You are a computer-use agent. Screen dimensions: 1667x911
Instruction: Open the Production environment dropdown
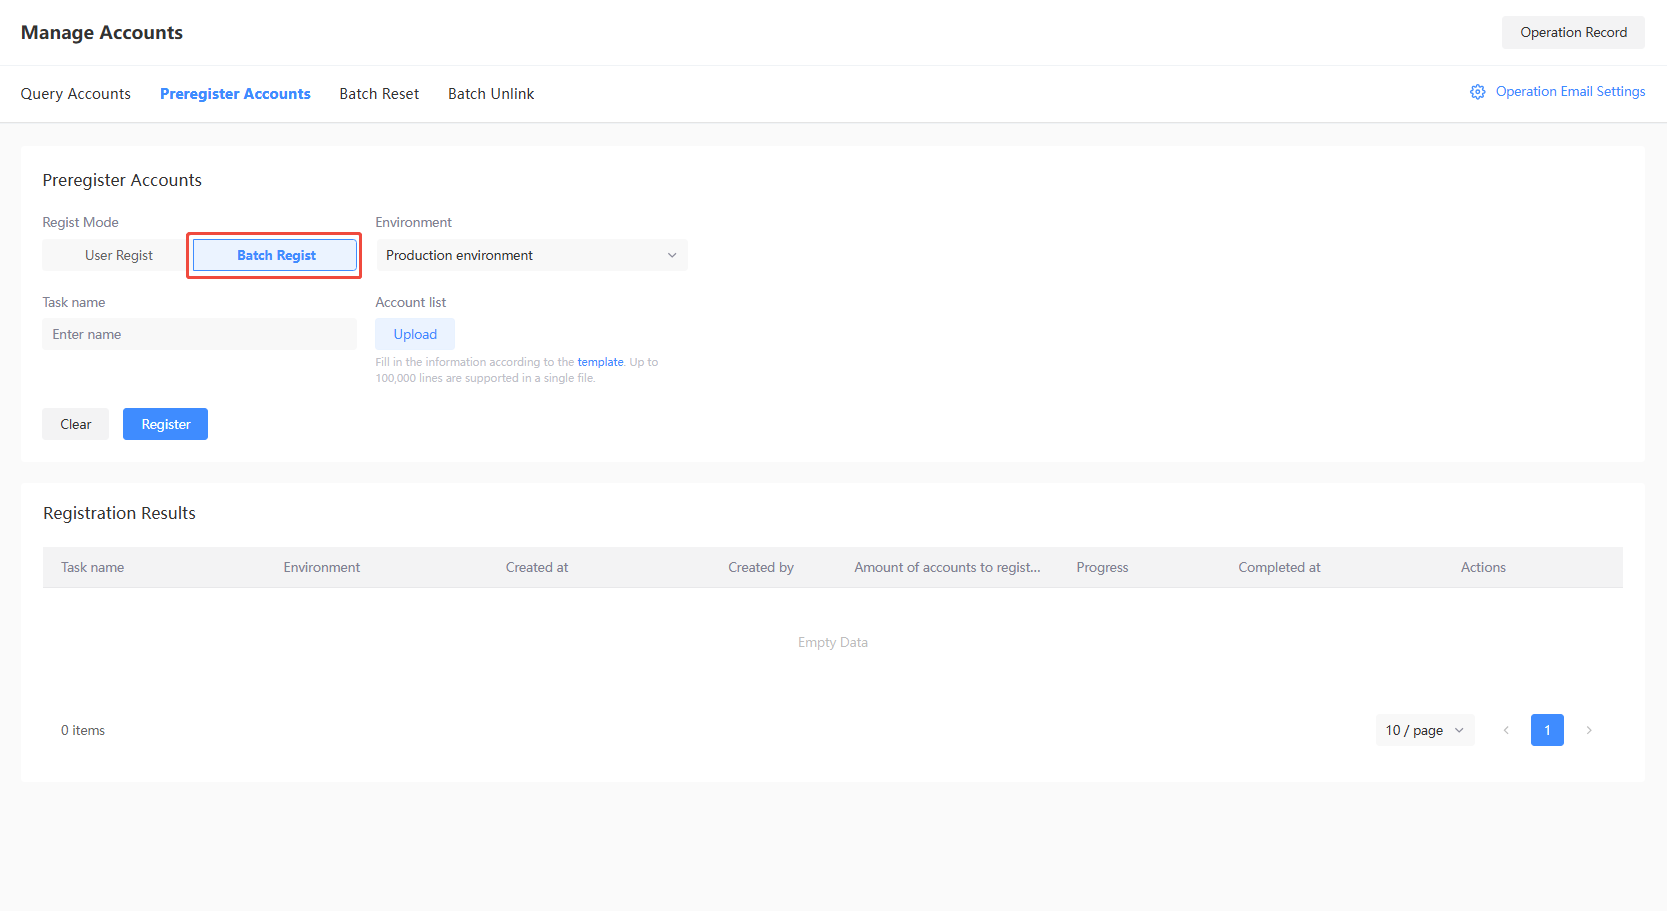pyautogui.click(x=531, y=255)
